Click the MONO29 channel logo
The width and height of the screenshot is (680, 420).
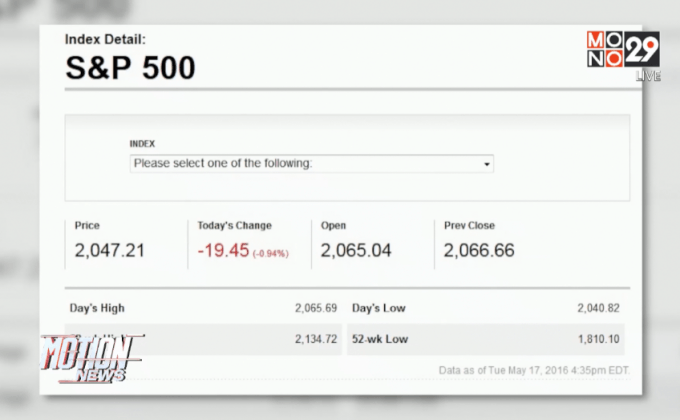coord(623,49)
